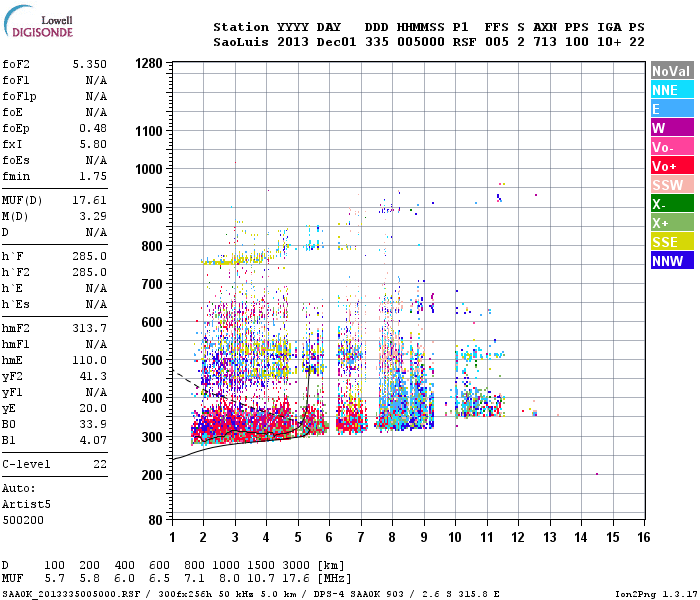
Task: Click the yE value 20.0
Action: click(93, 408)
